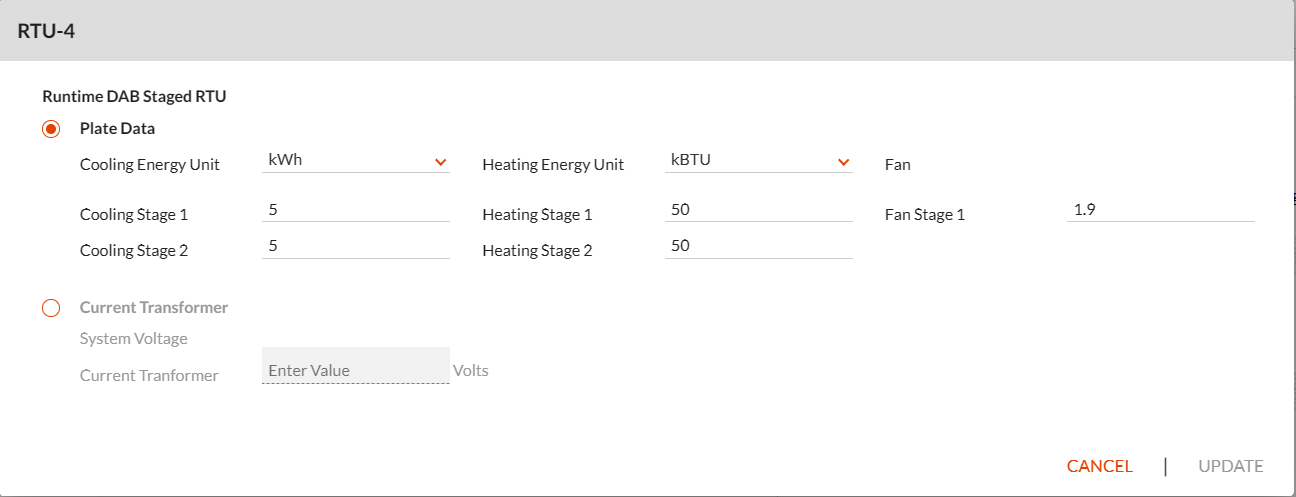This screenshot has width=1296, height=497.
Task: Click the Cooling Stage 1 value field
Action: coord(356,210)
